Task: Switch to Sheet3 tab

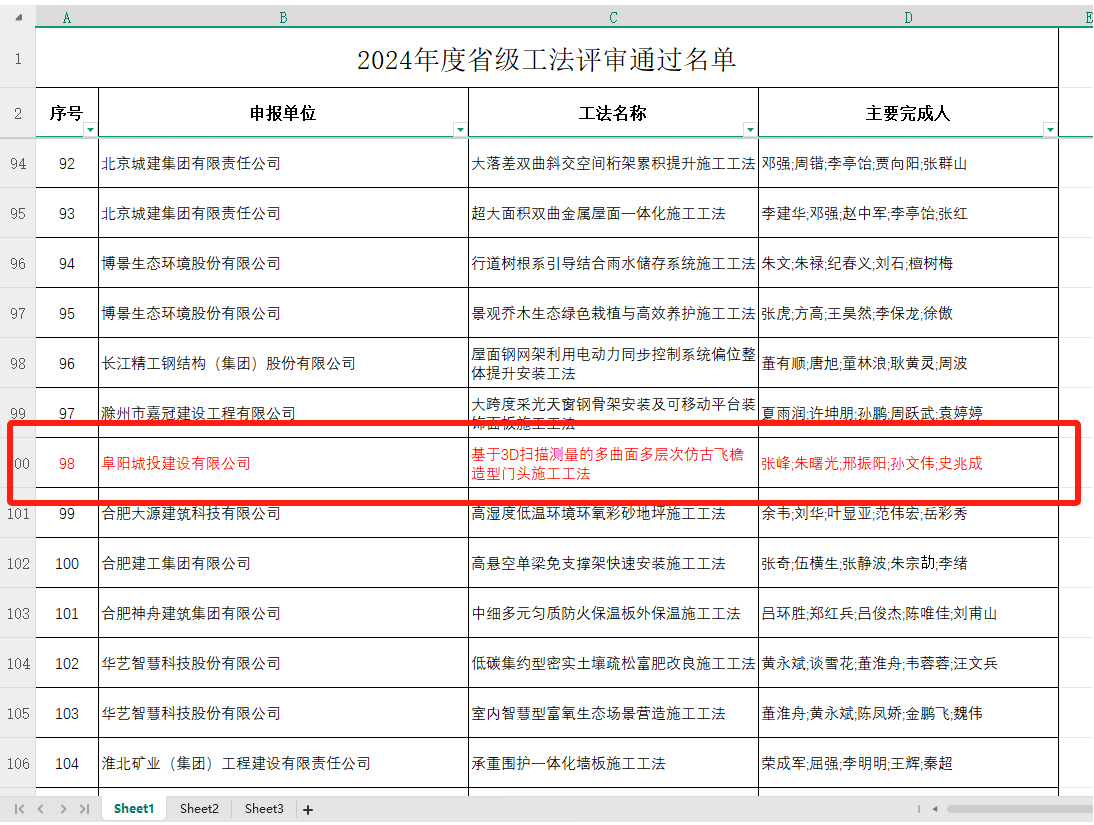Action: pyautogui.click(x=264, y=808)
